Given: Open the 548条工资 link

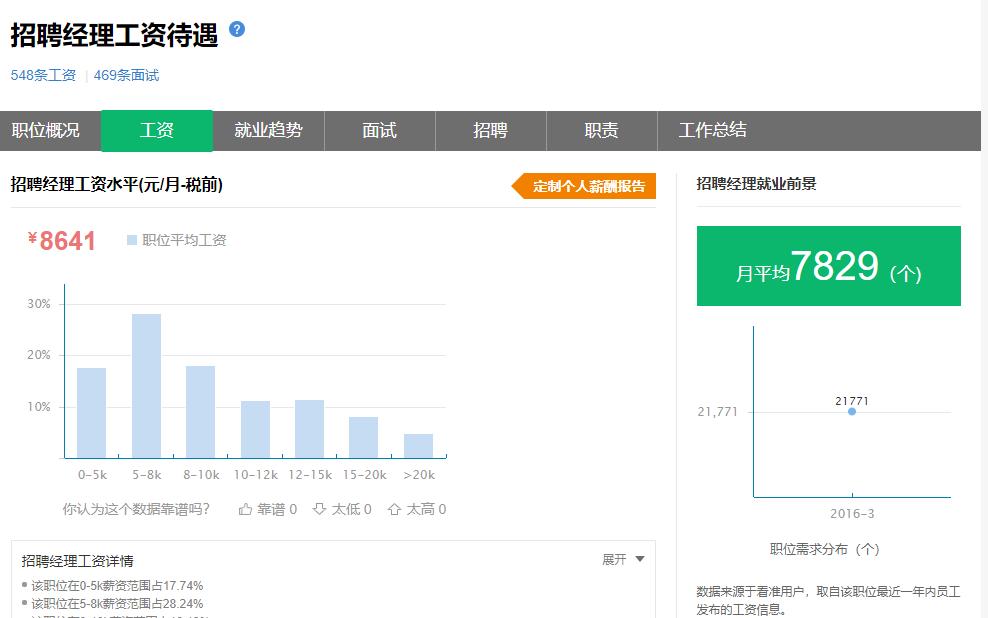Looking at the screenshot, I should point(42,74).
